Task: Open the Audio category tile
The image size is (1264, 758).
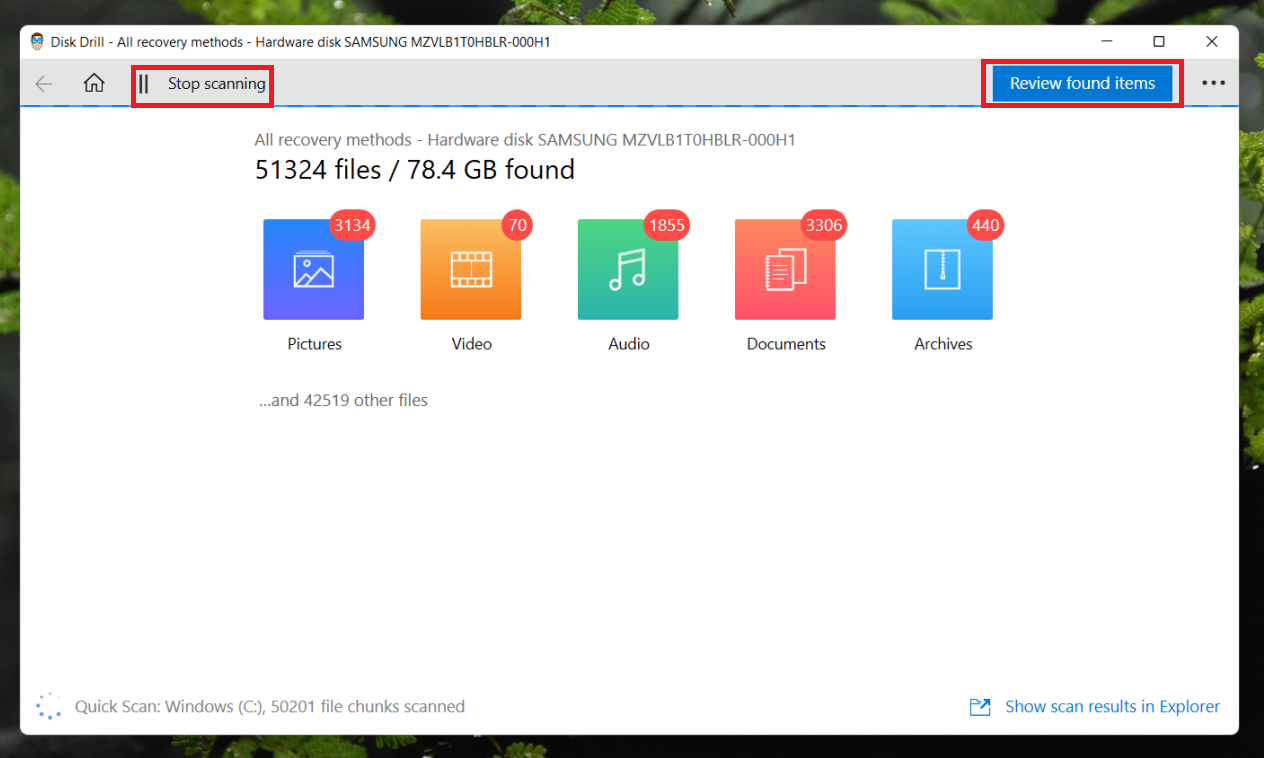Action: (x=628, y=270)
